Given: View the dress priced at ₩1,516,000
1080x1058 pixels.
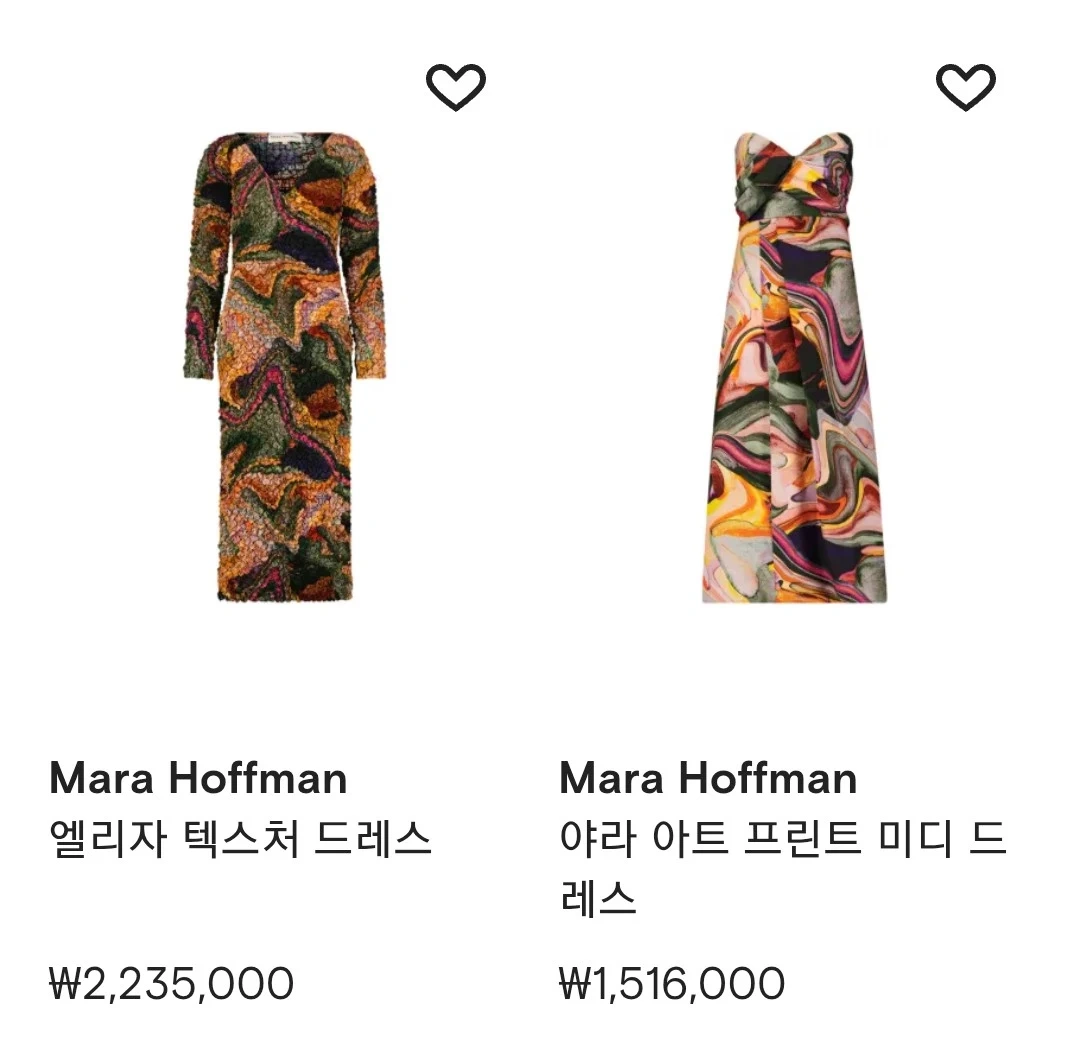Looking at the screenshot, I should [793, 366].
